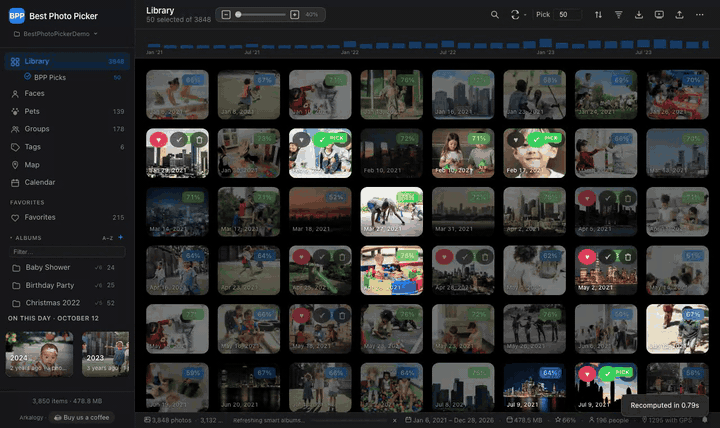Start the slideshow screen icon
Screen dimensions: 720x428
click(659, 15)
